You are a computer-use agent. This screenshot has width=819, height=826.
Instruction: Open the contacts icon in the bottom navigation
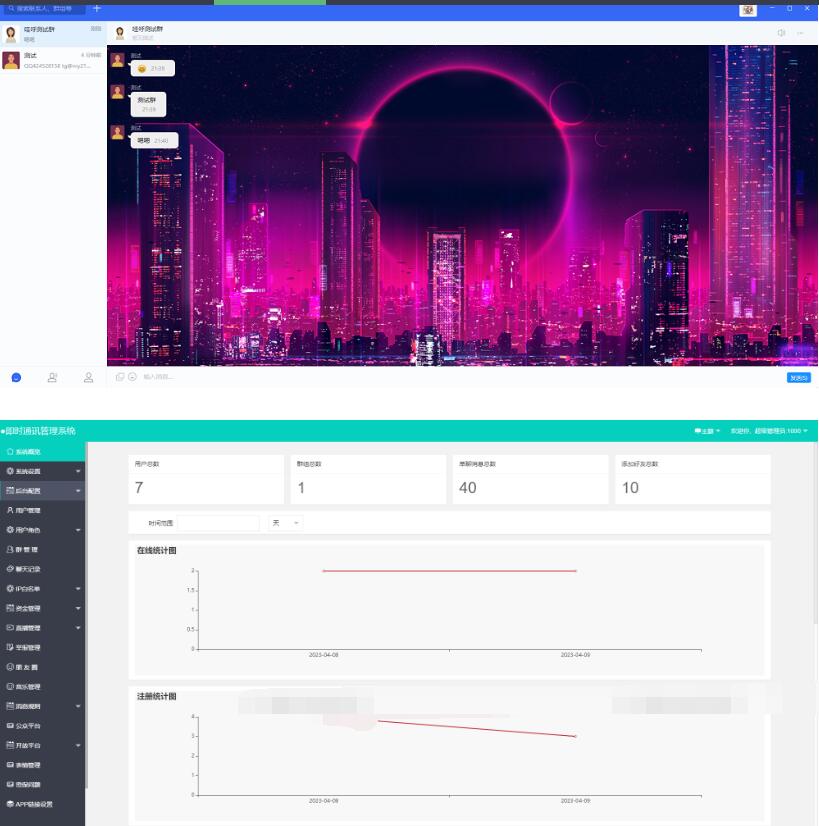pyautogui.click(x=52, y=377)
